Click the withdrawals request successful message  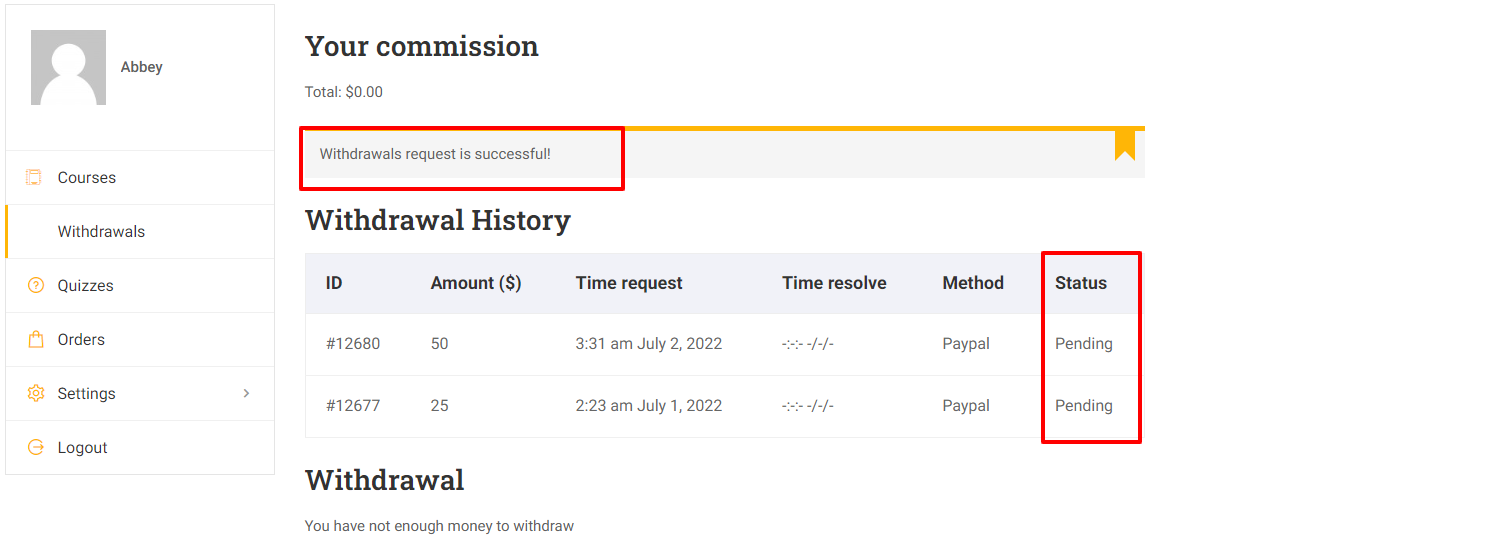pos(435,154)
